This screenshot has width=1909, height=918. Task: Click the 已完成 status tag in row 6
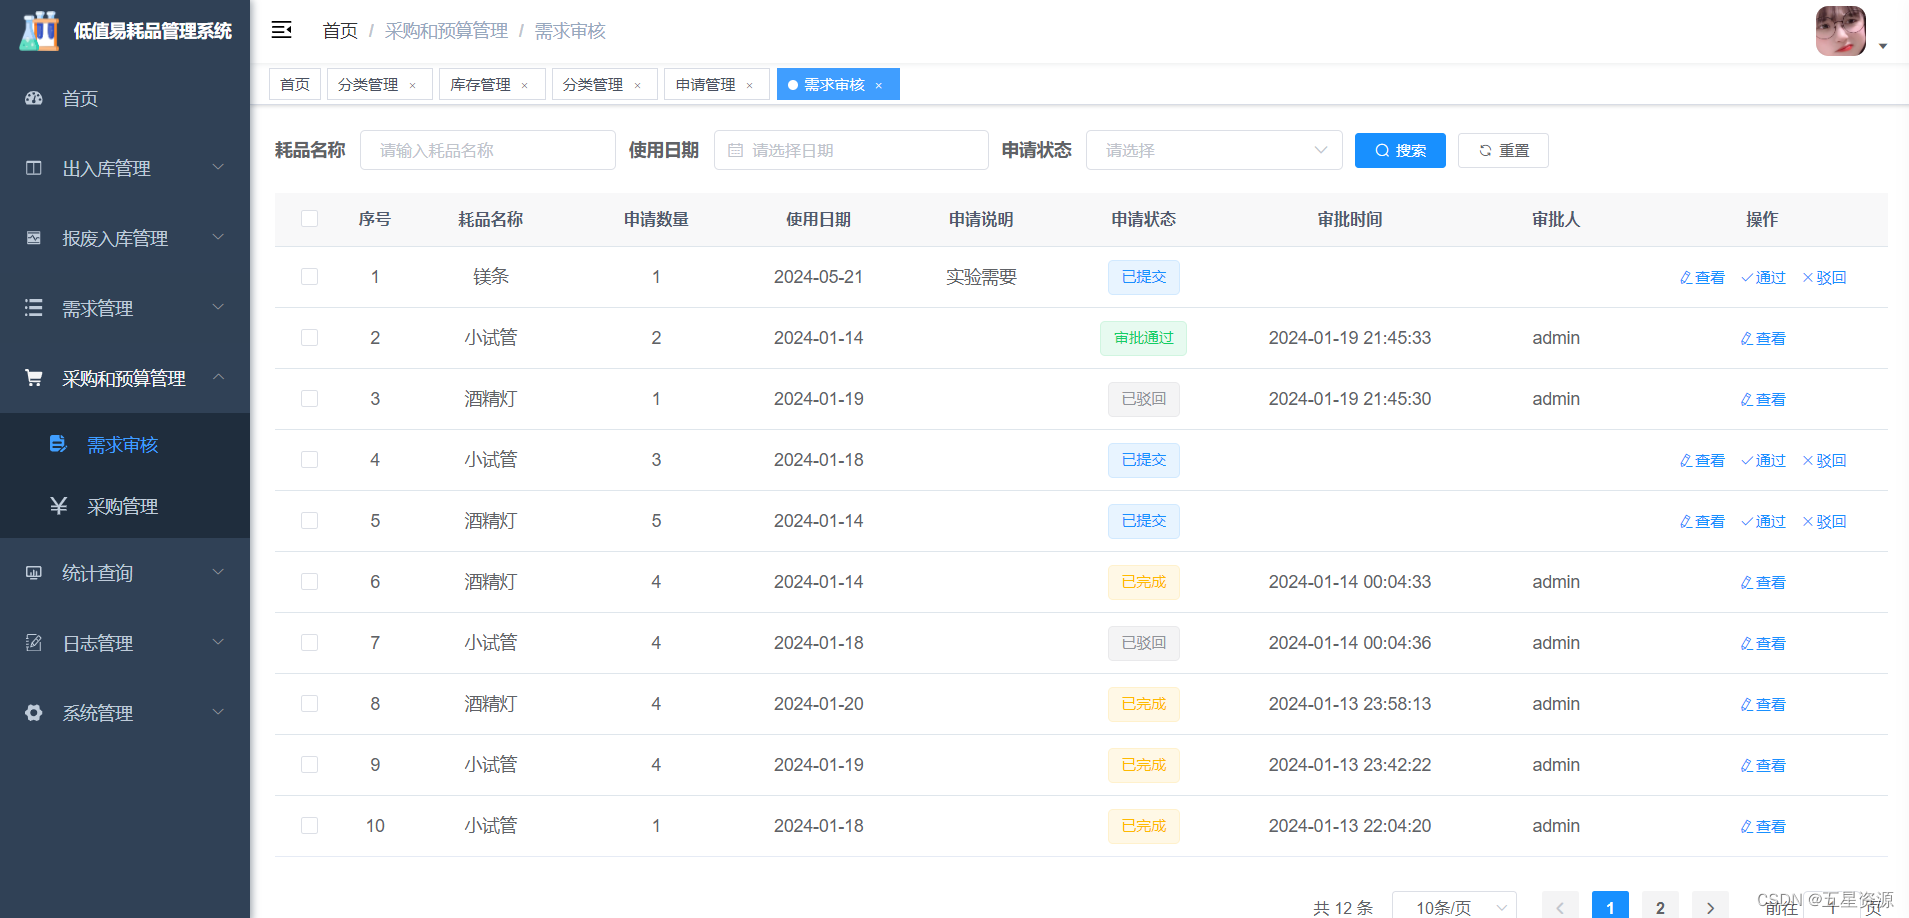point(1143,582)
